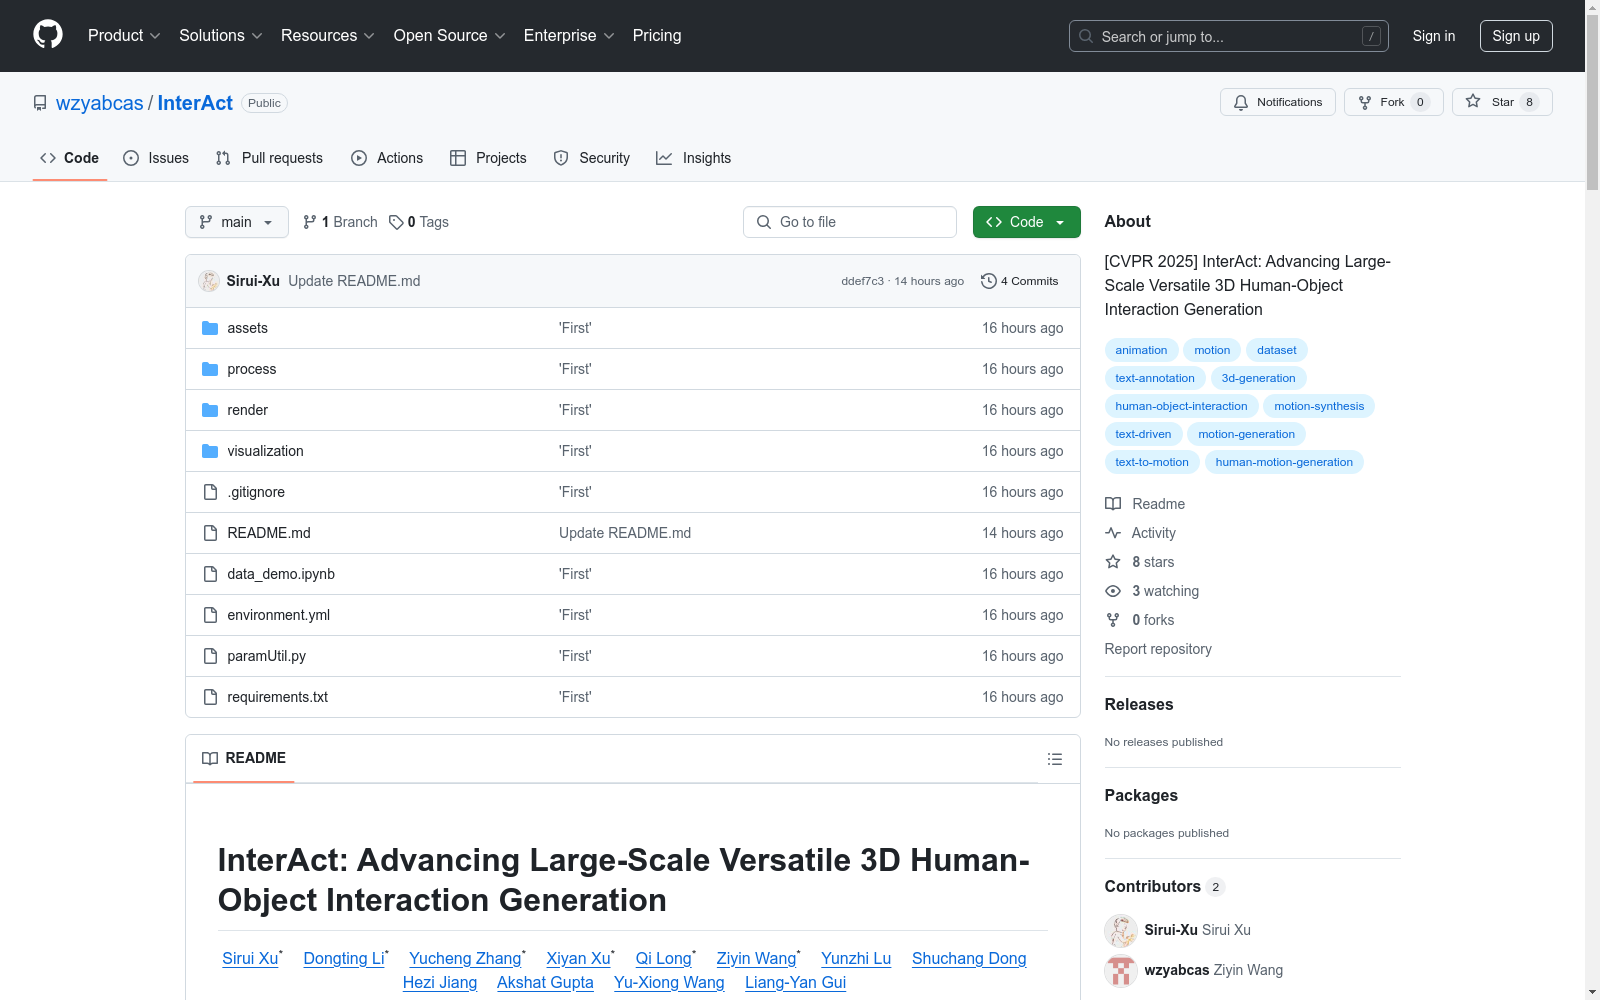Expand the Enterprise menu
The height and width of the screenshot is (1000, 1600).
569,36
